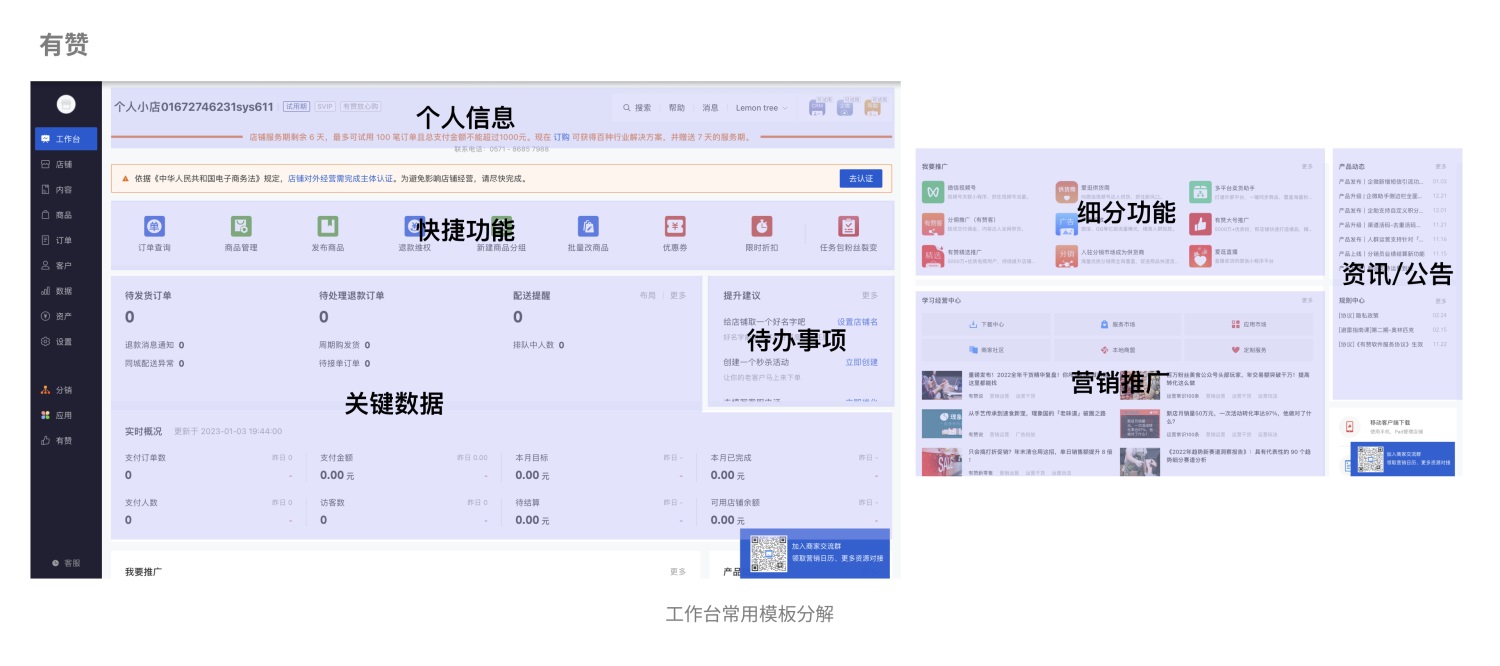Open the 批量改商品 shortcut icon
Image resolution: width=1500 pixels, height=666 pixels.
point(588,226)
